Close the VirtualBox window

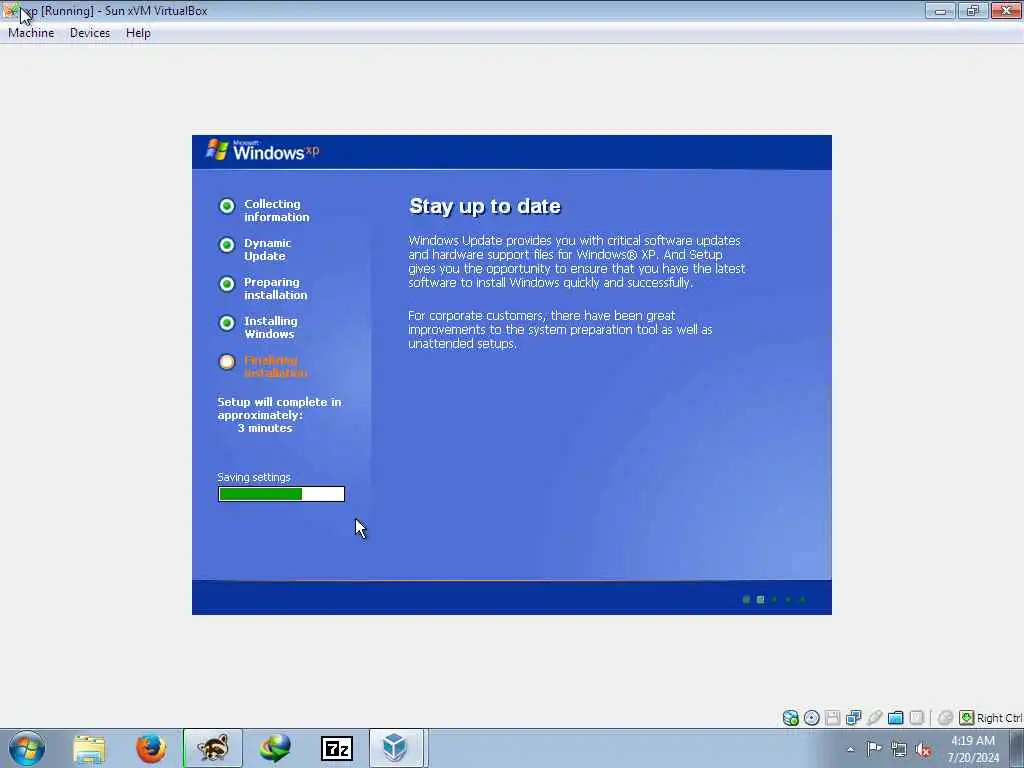pyautogui.click(x=1006, y=10)
